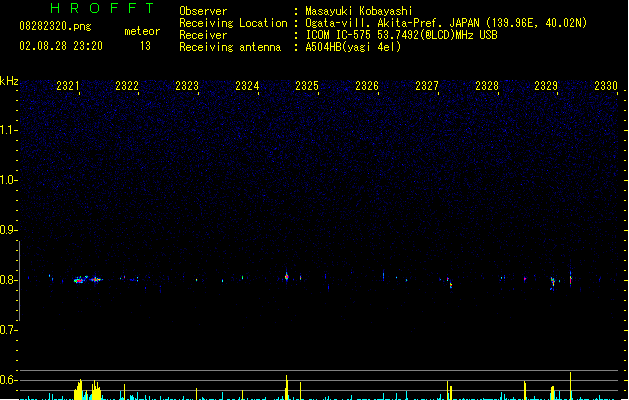Click observer name Masayuki Kobayashi

[x=359, y=11]
